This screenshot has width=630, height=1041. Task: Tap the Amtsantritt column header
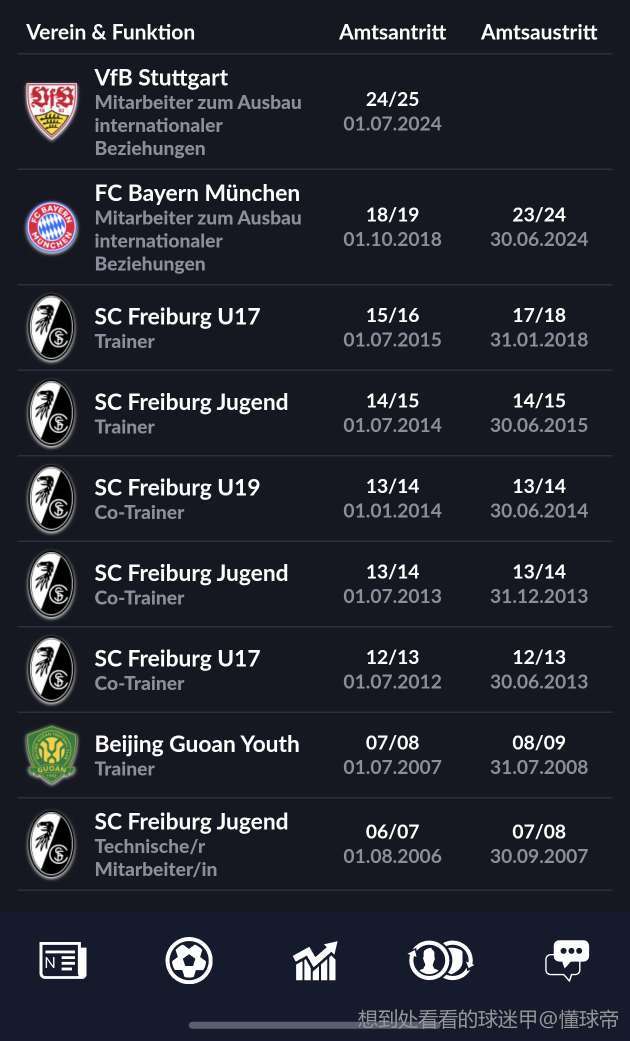tap(392, 32)
